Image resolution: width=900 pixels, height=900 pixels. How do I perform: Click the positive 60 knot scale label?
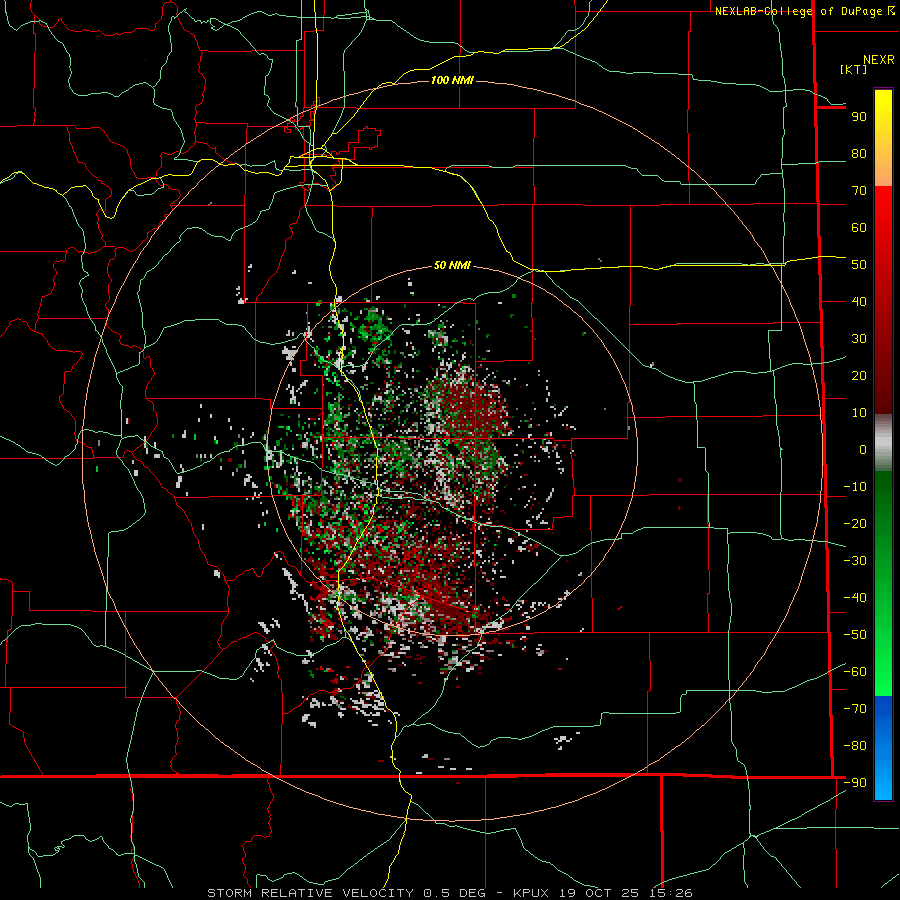(x=859, y=228)
